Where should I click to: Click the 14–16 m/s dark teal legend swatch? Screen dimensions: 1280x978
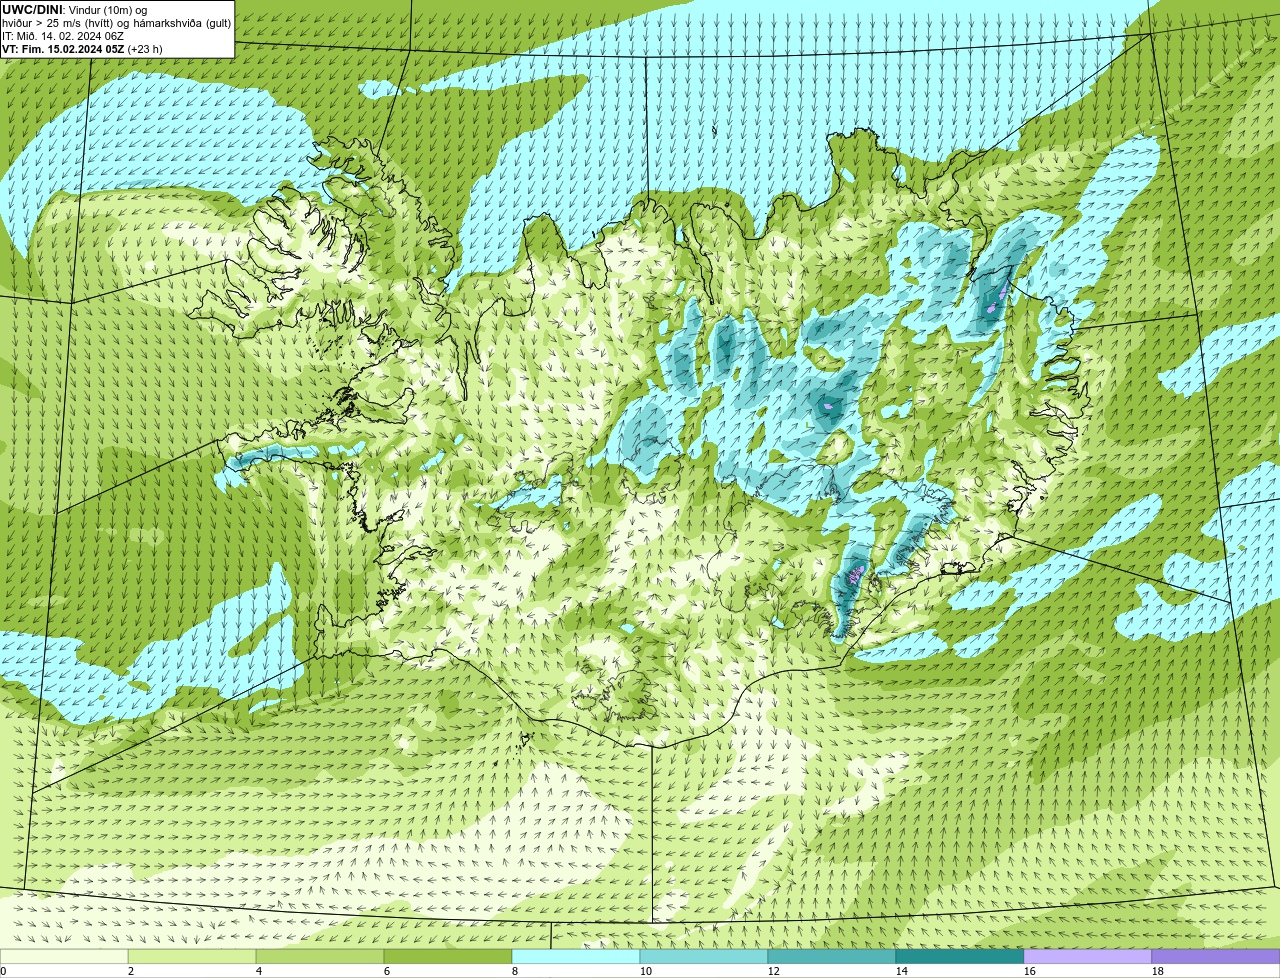(x=960, y=956)
